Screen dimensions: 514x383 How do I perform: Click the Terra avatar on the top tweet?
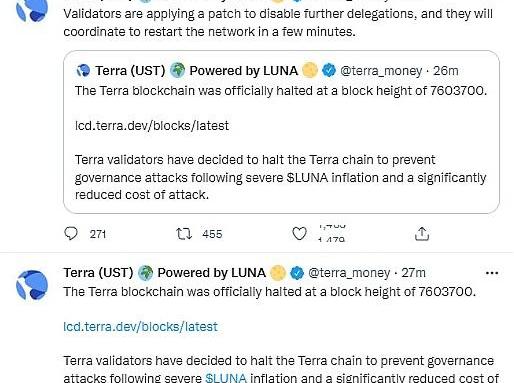pyautogui.click(x=32, y=10)
